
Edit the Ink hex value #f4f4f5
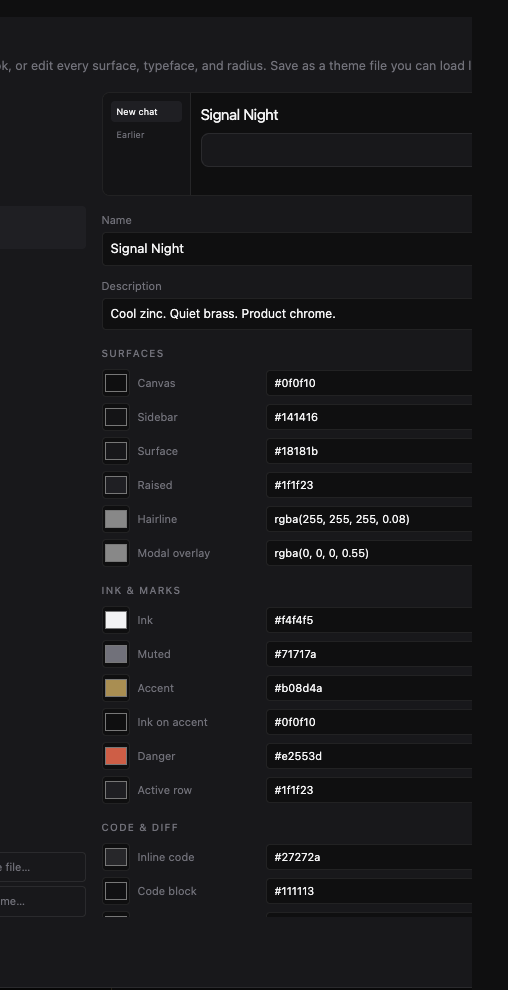369,621
